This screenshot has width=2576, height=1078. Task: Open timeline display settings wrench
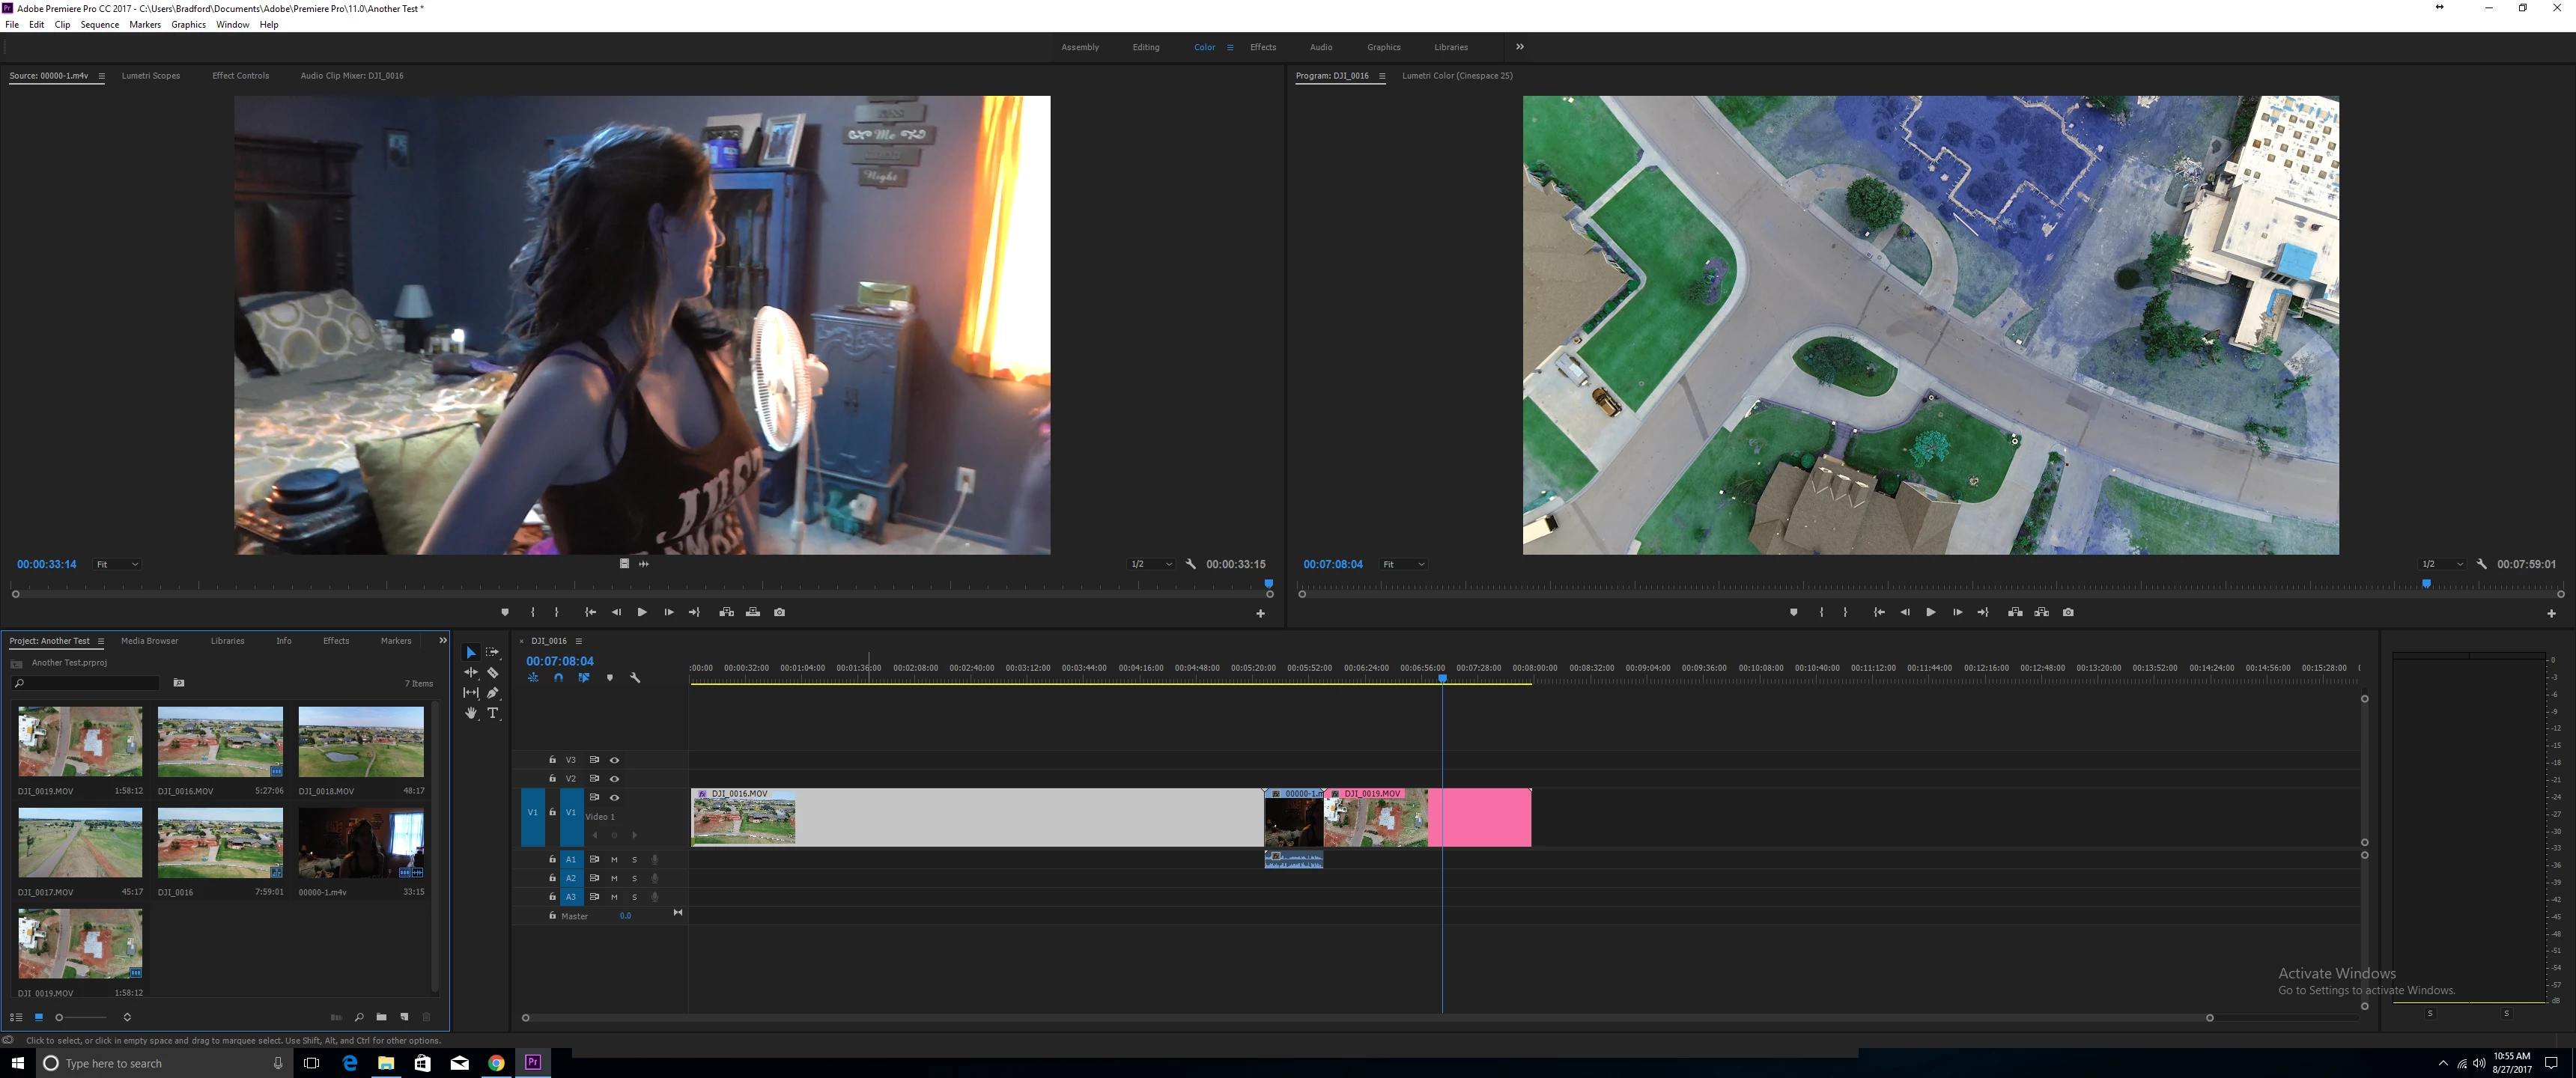tap(635, 678)
